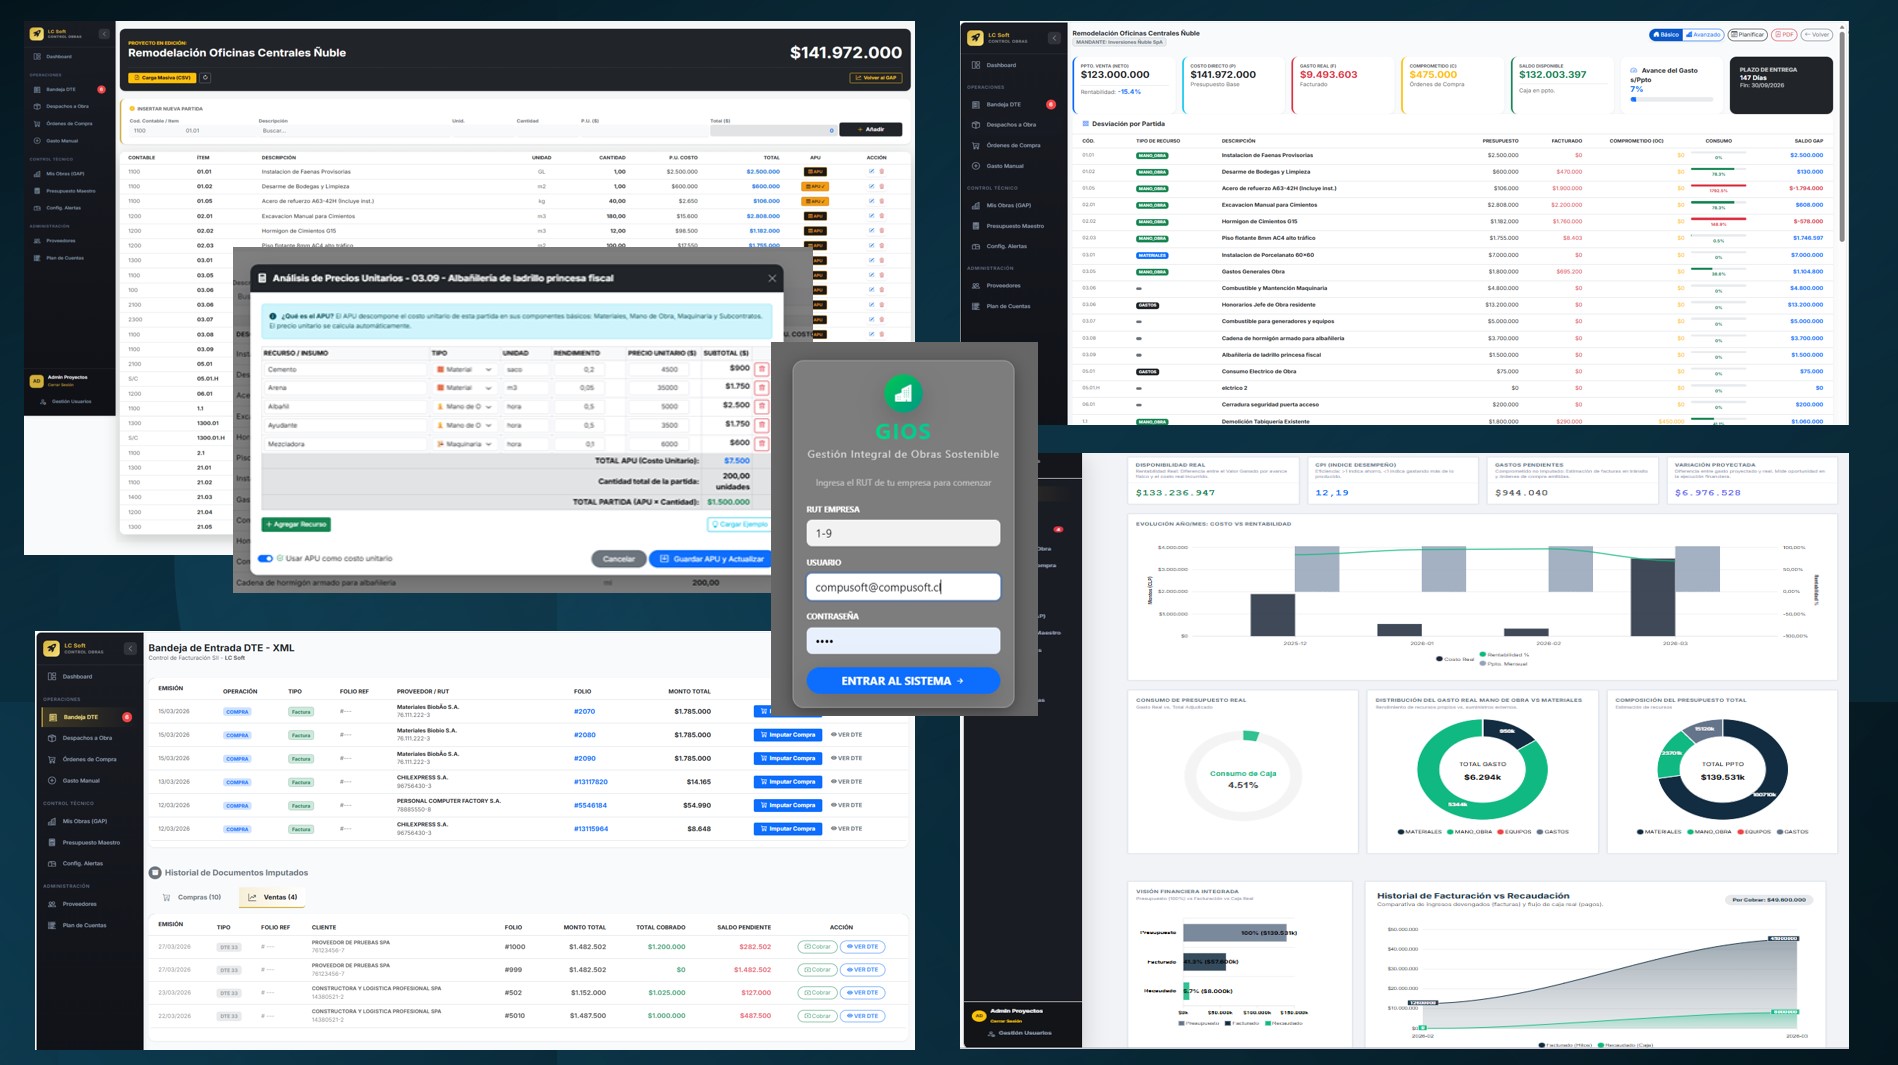Switch to the Ventas (4) tab
Viewport: 1898px width, 1065px height.
pos(273,897)
